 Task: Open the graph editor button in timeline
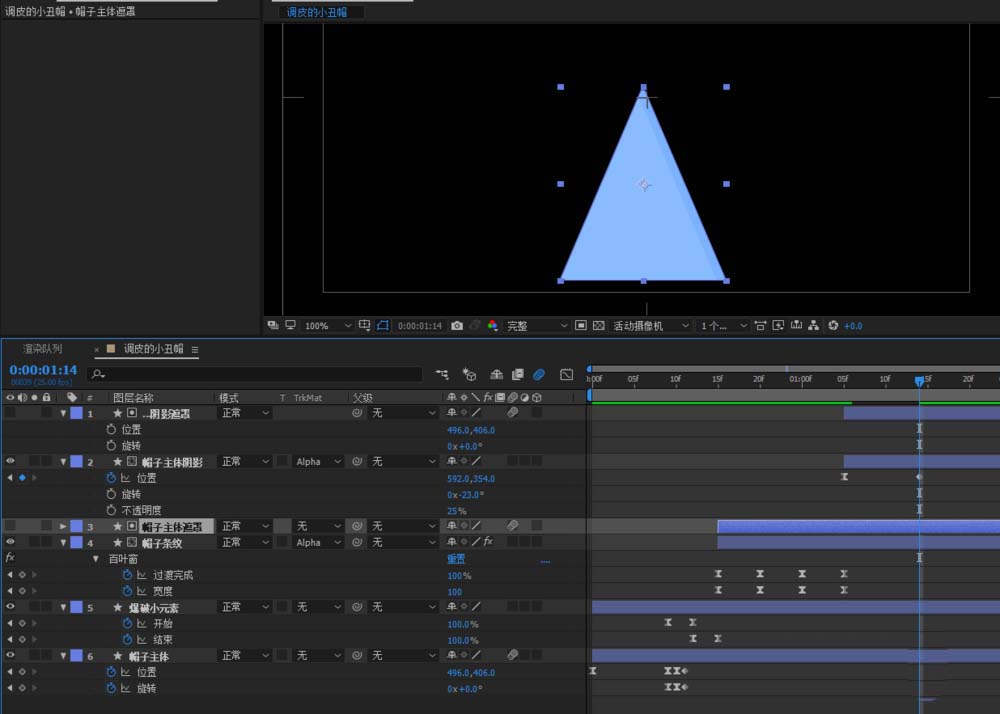point(567,374)
